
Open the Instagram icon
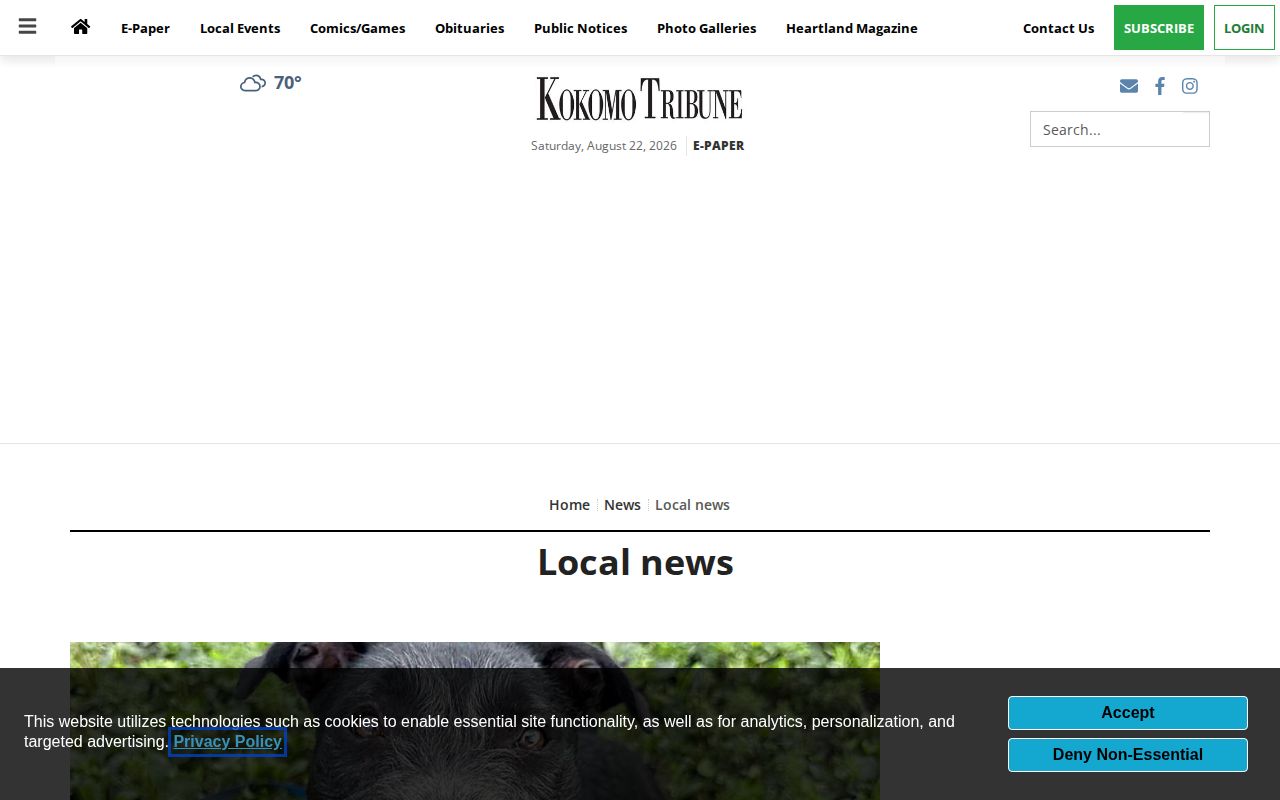pyautogui.click(x=1190, y=86)
